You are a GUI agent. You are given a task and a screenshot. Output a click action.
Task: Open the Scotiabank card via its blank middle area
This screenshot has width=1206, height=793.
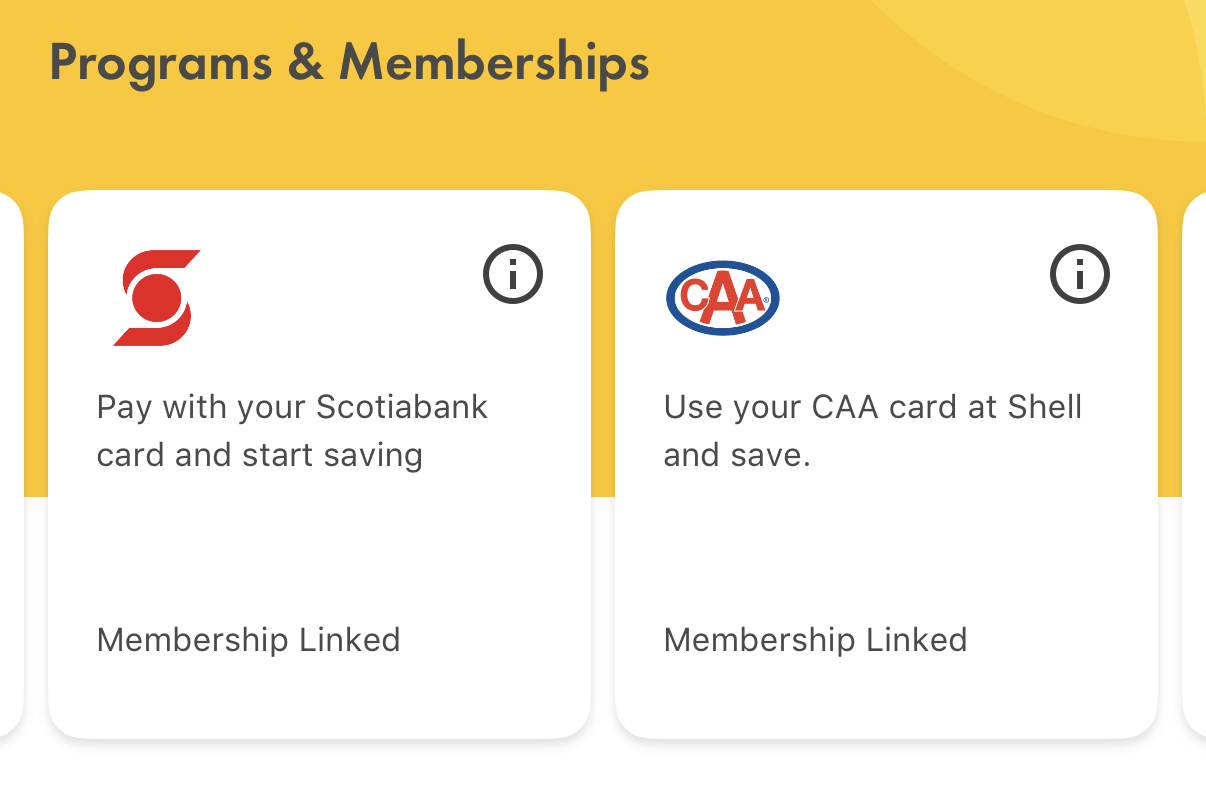click(319, 545)
